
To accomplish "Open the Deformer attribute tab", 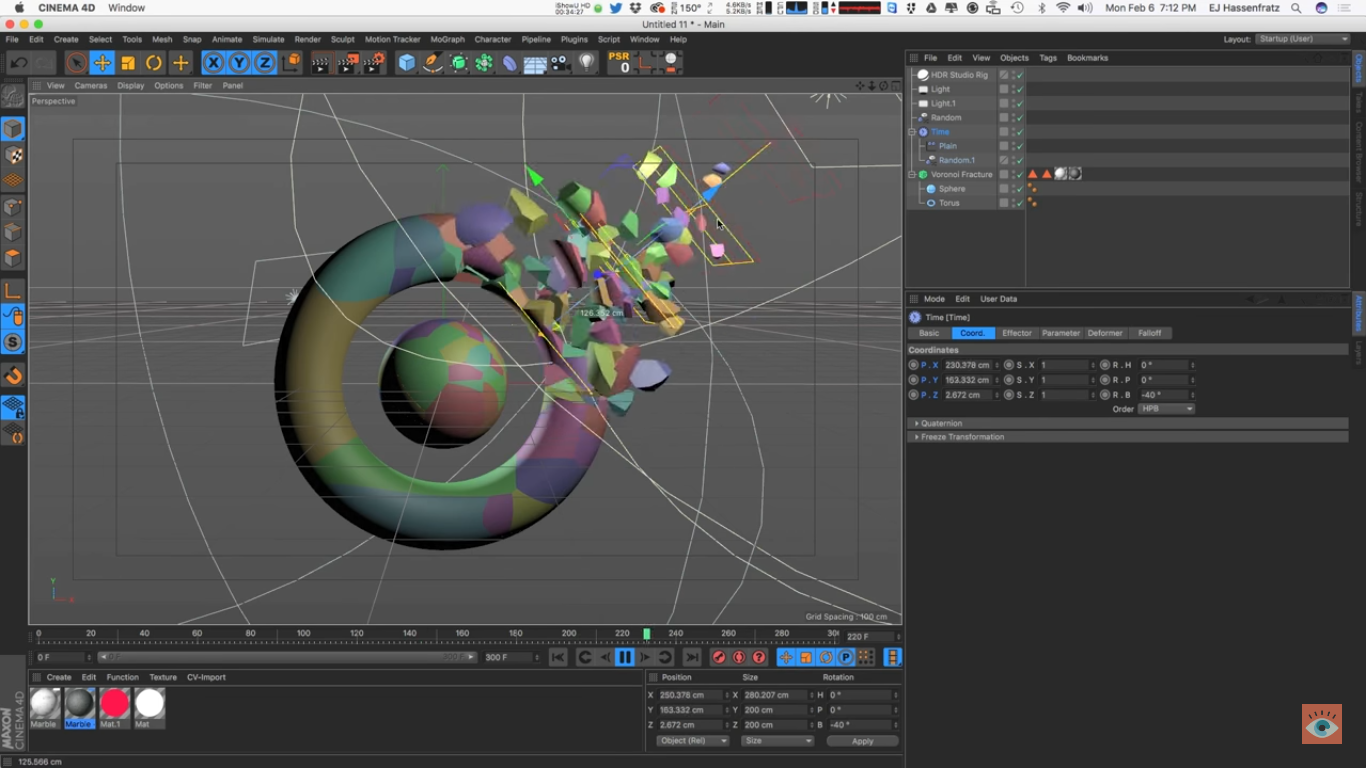I will coord(1105,333).
